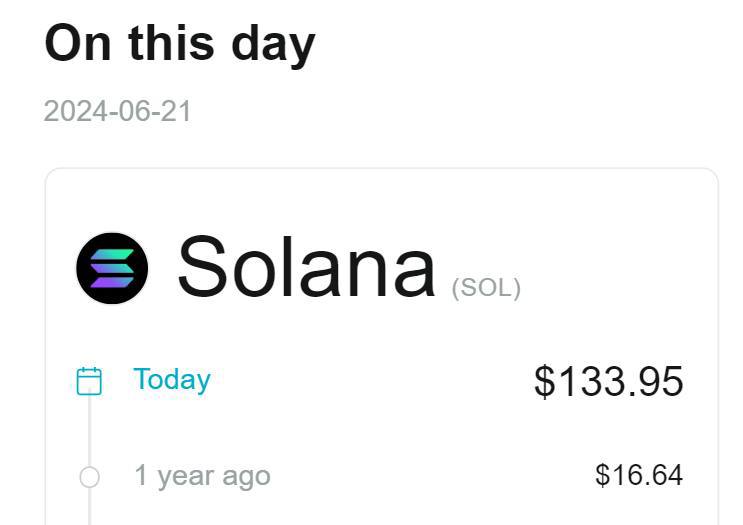Viewport: 743px width, 525px height.
Task: Click the 2024-06-21 date text
Action: pos(117,111)
